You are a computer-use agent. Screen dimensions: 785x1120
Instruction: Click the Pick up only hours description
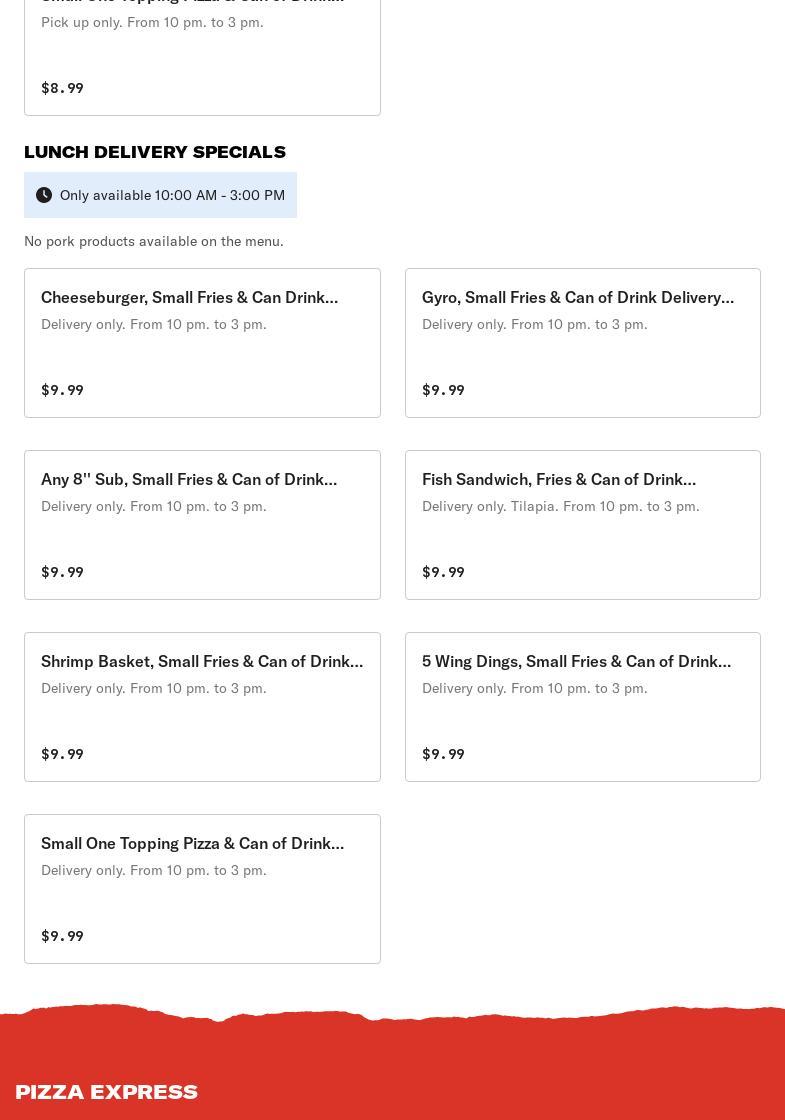coord(152,22)
